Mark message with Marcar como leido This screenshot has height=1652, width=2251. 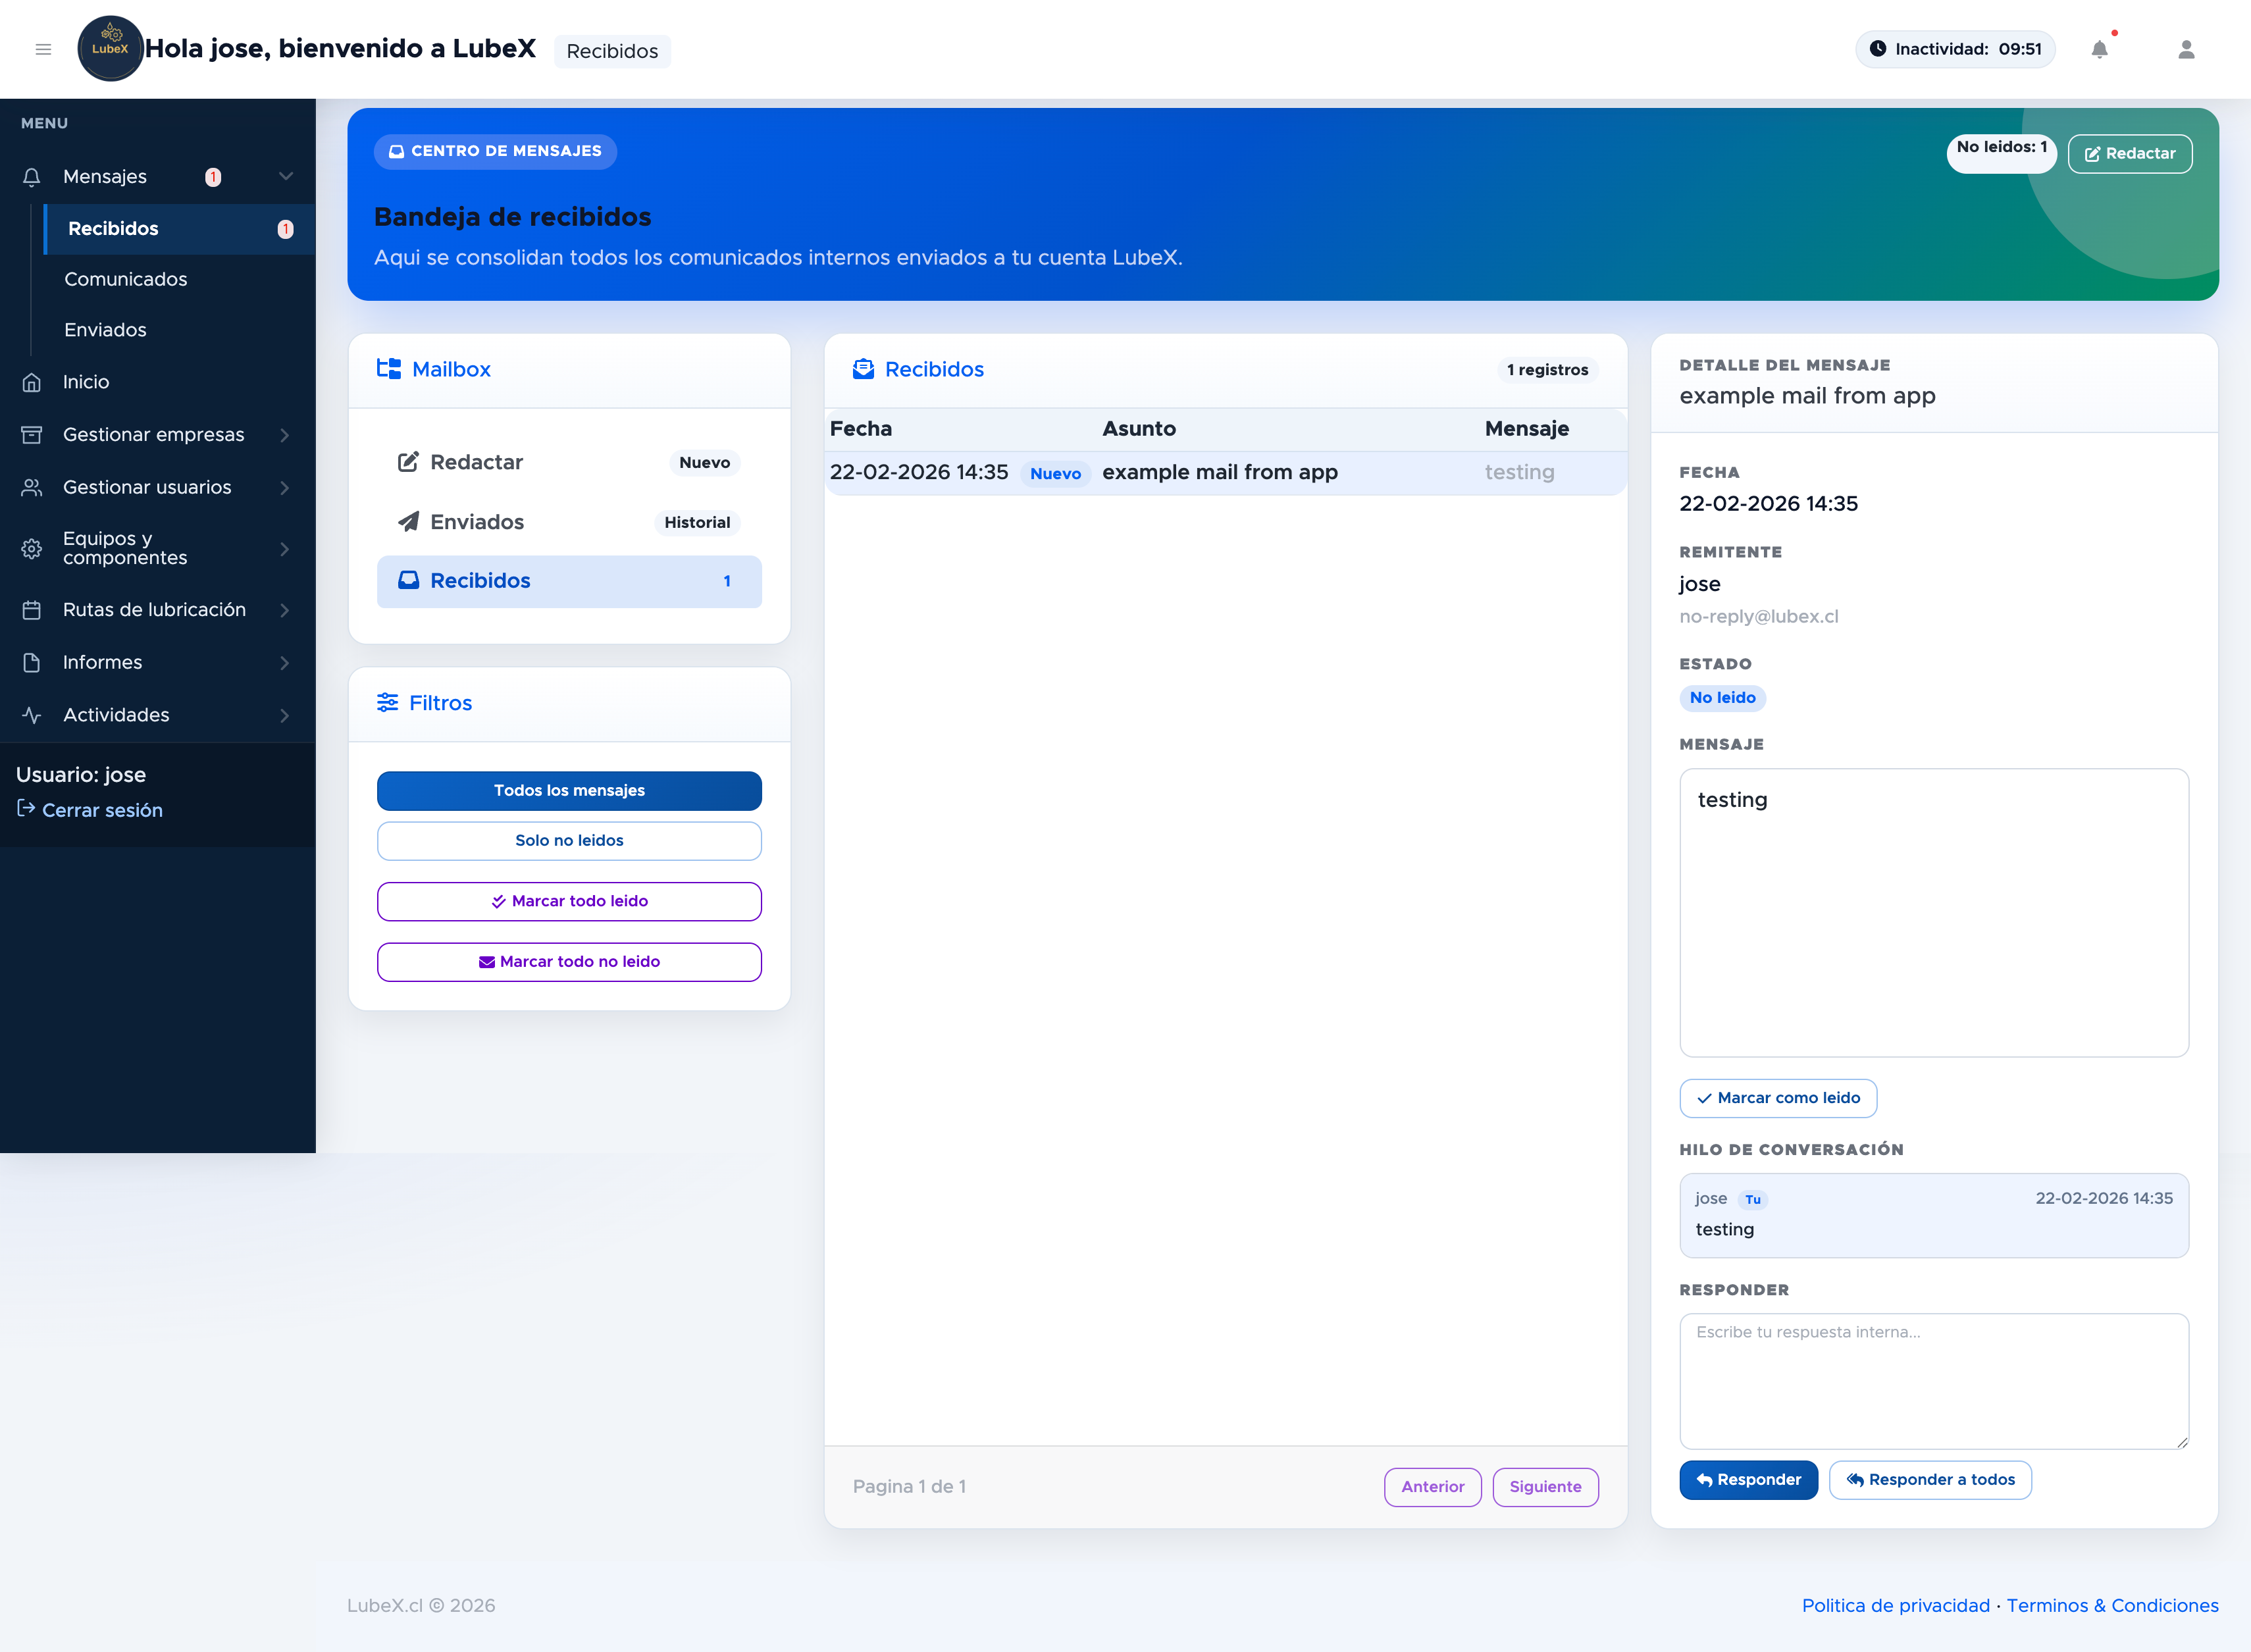1778,1098
